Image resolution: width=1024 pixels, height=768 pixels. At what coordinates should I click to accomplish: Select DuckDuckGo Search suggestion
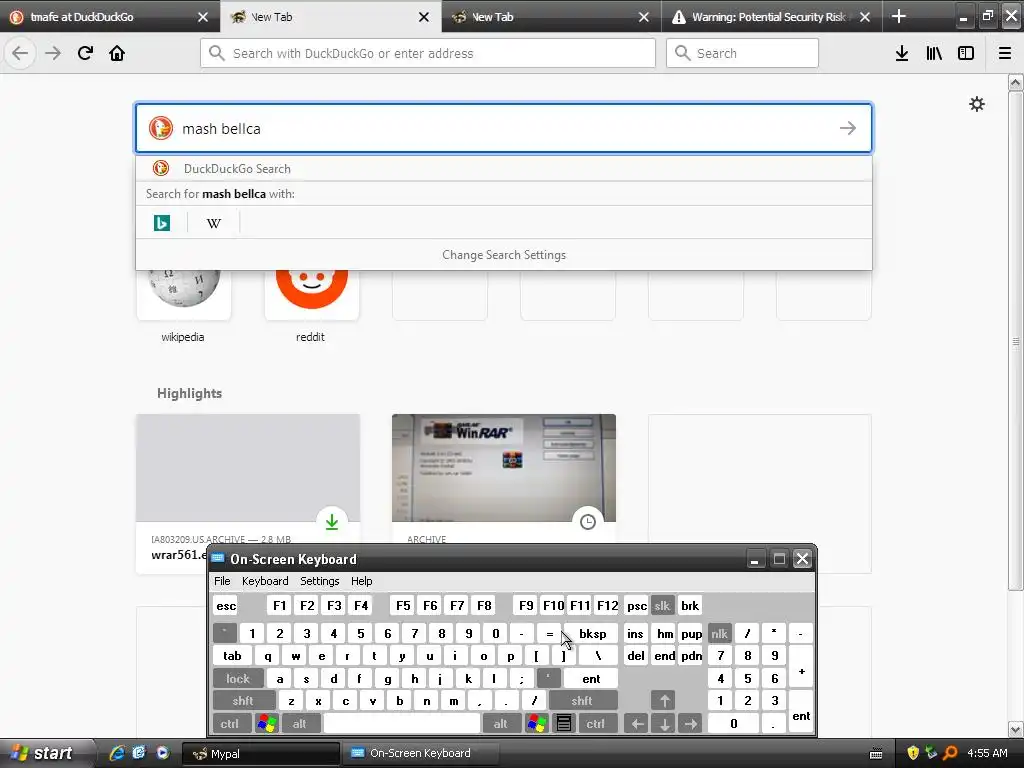(504, 168)
